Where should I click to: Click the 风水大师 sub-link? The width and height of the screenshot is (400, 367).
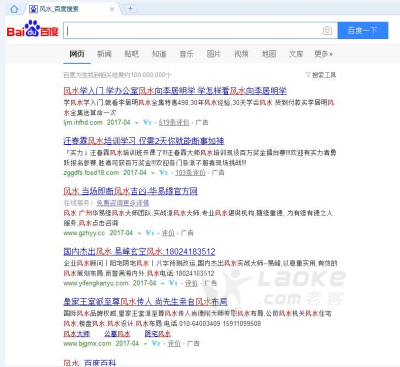click(x=77, y=334)
